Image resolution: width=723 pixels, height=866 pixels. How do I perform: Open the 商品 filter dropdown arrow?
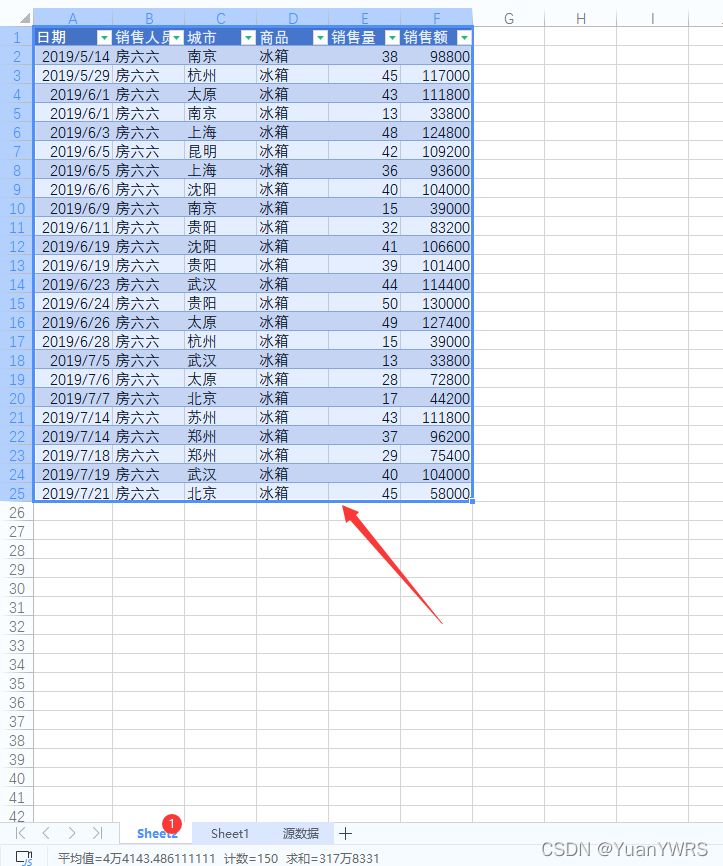(320, 37)
